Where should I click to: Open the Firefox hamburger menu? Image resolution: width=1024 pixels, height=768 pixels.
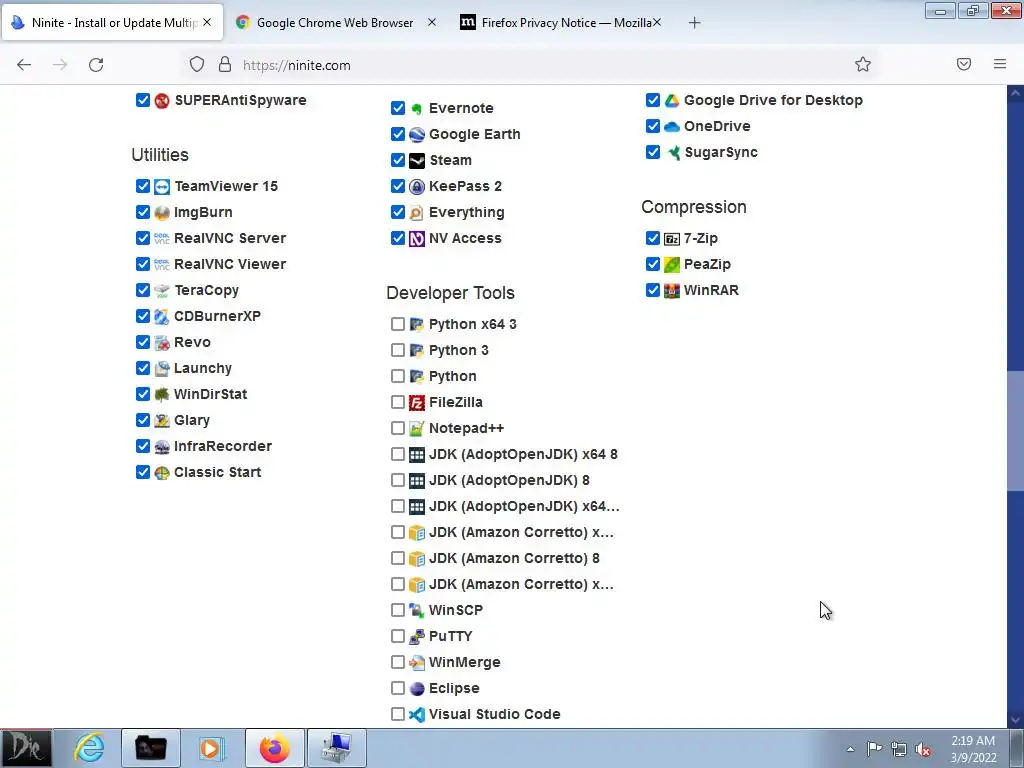tap(1000, 64)
